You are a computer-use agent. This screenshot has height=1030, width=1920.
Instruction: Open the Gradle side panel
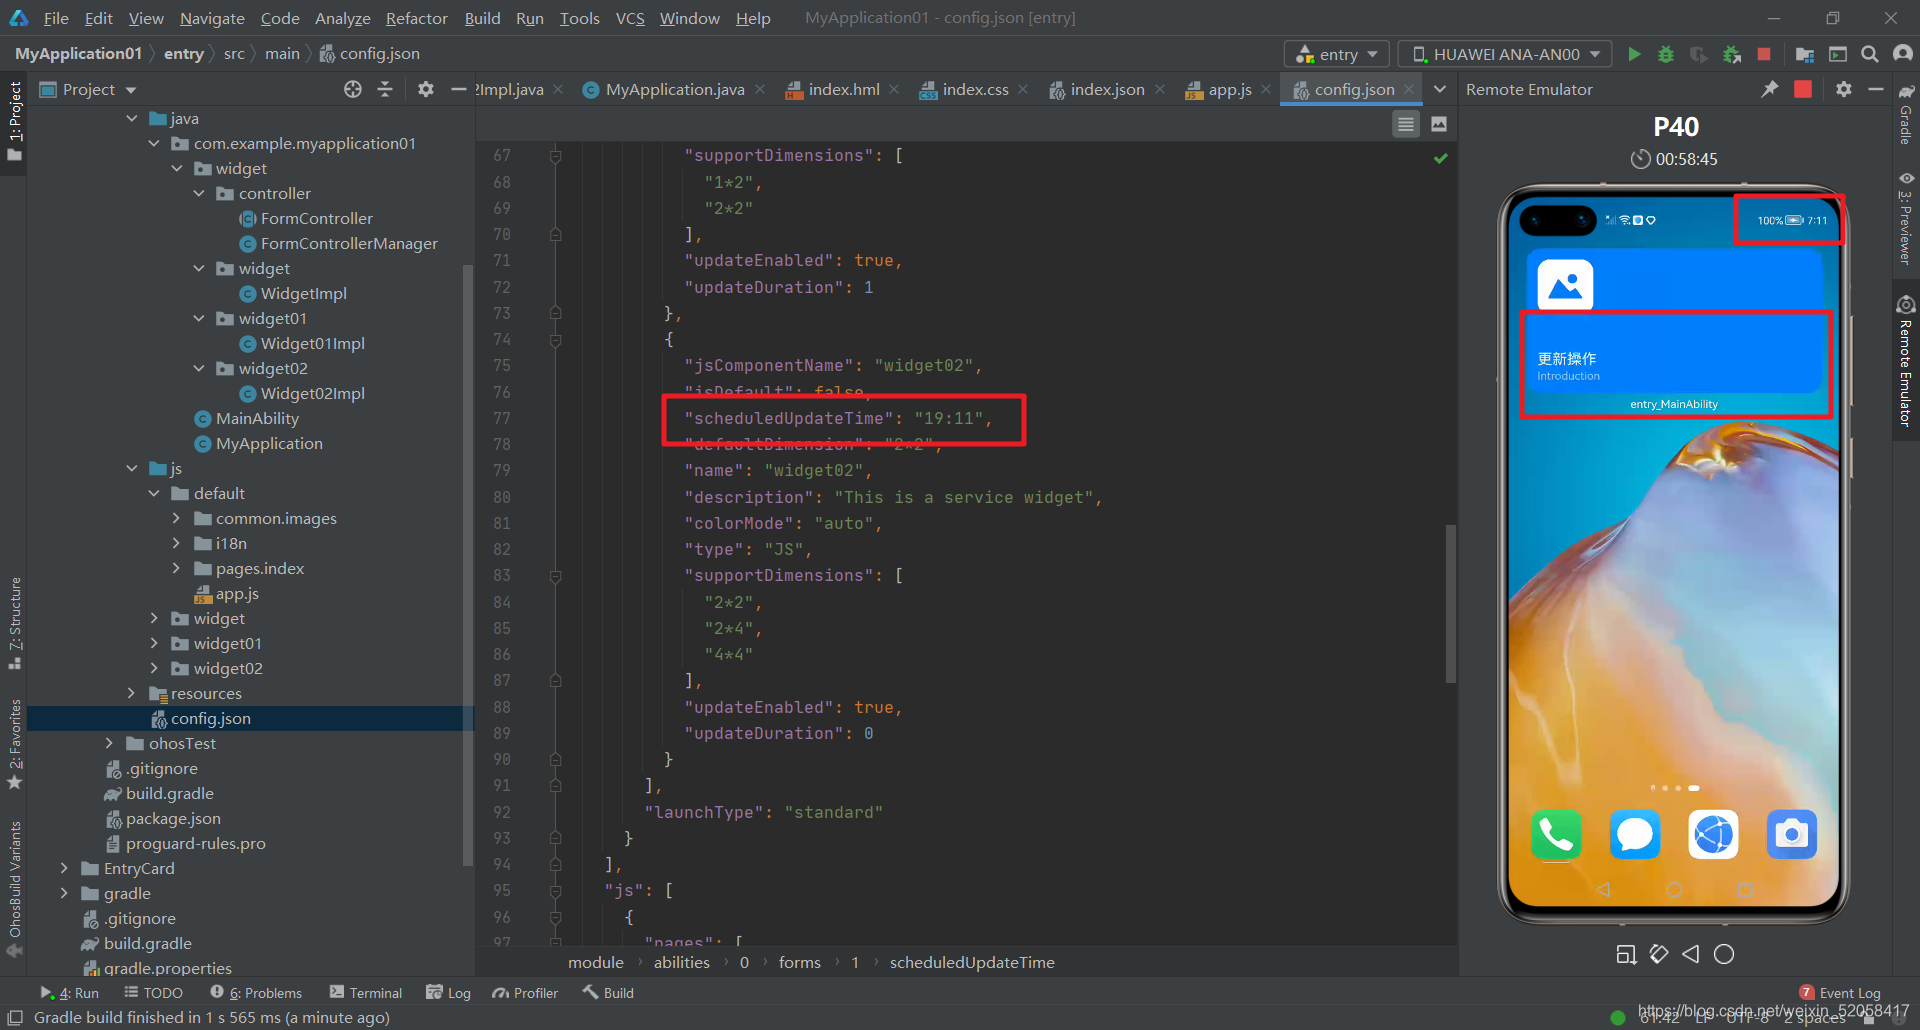click(x=1906, y=114)
